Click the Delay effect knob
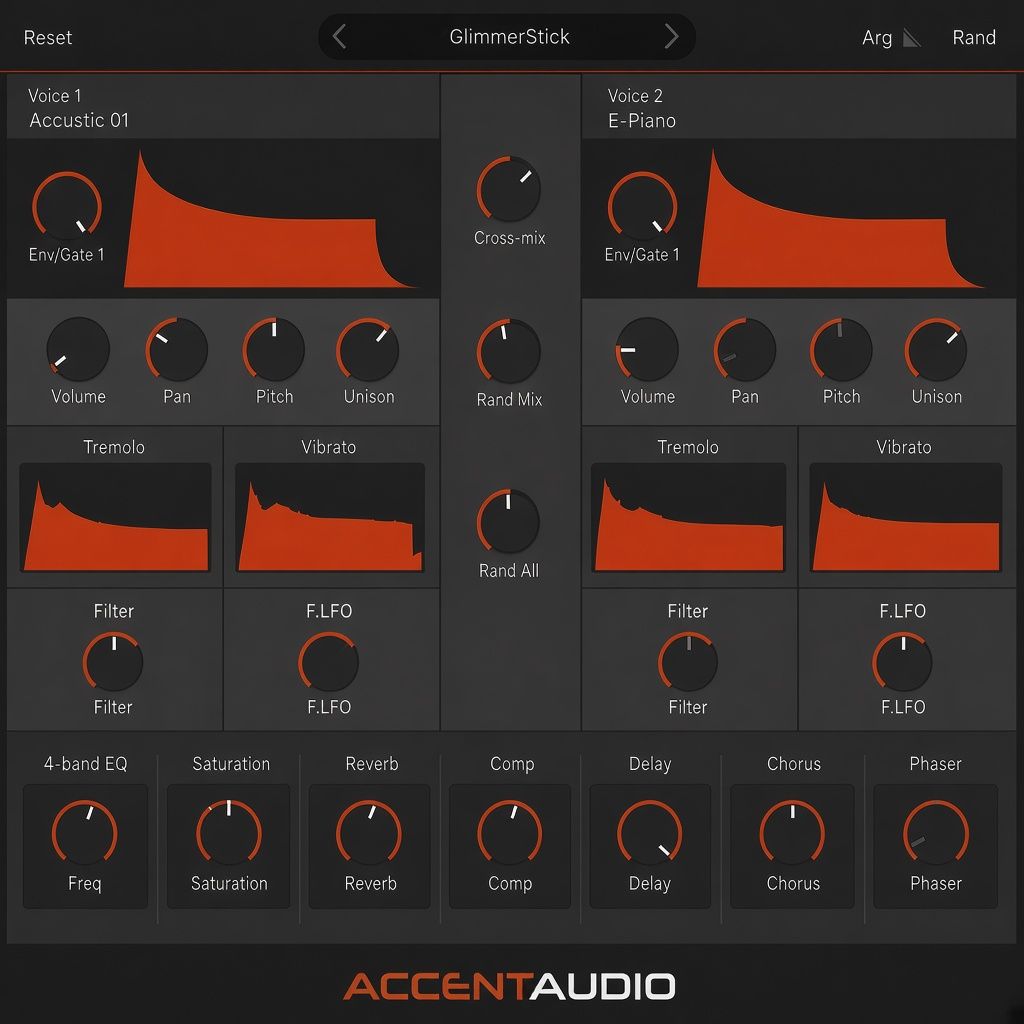 650,833
